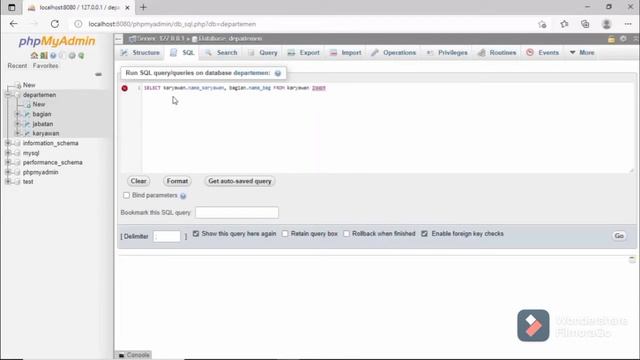Image resolution: width=640 pixels, height=360 pixels.
Task: Open the Console bar at bottom
Action: click(134, 355)
